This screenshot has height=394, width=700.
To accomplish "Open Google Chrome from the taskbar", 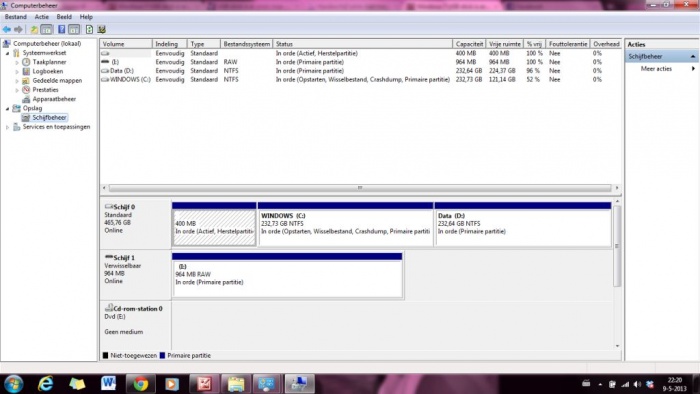I will coord(141,384).
